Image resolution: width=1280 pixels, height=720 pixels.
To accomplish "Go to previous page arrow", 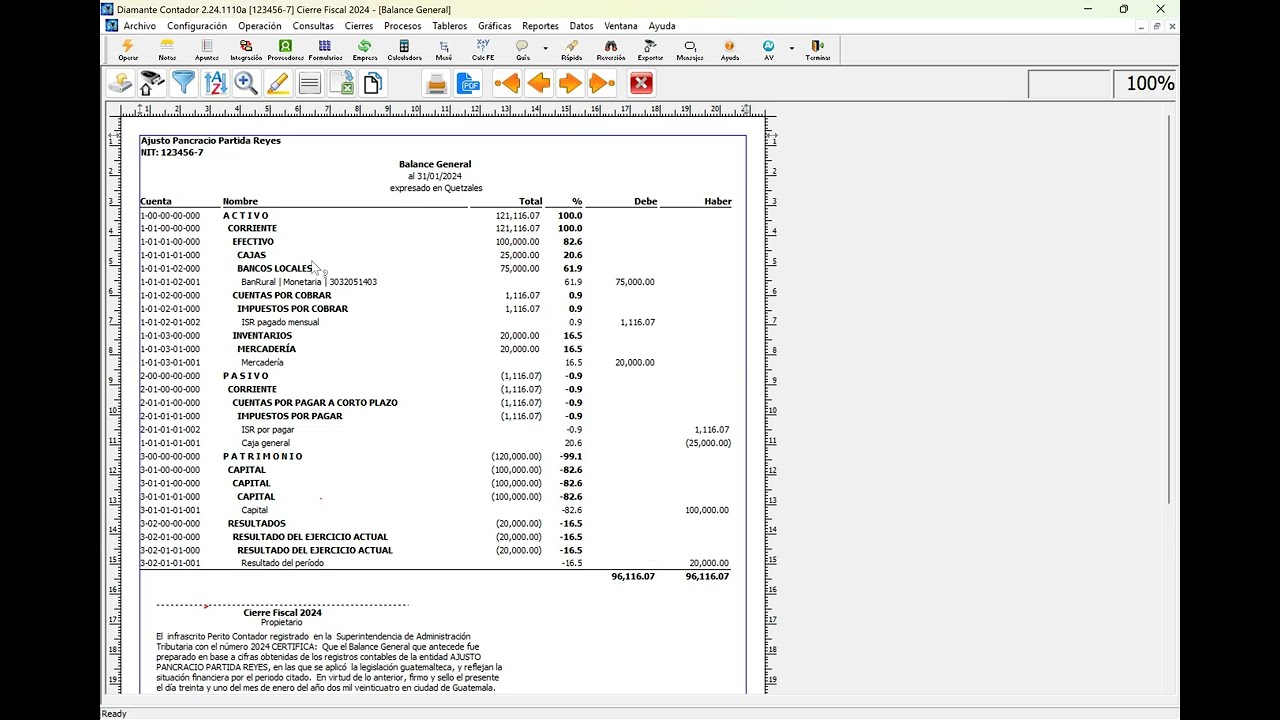I will tap(539, 84).
